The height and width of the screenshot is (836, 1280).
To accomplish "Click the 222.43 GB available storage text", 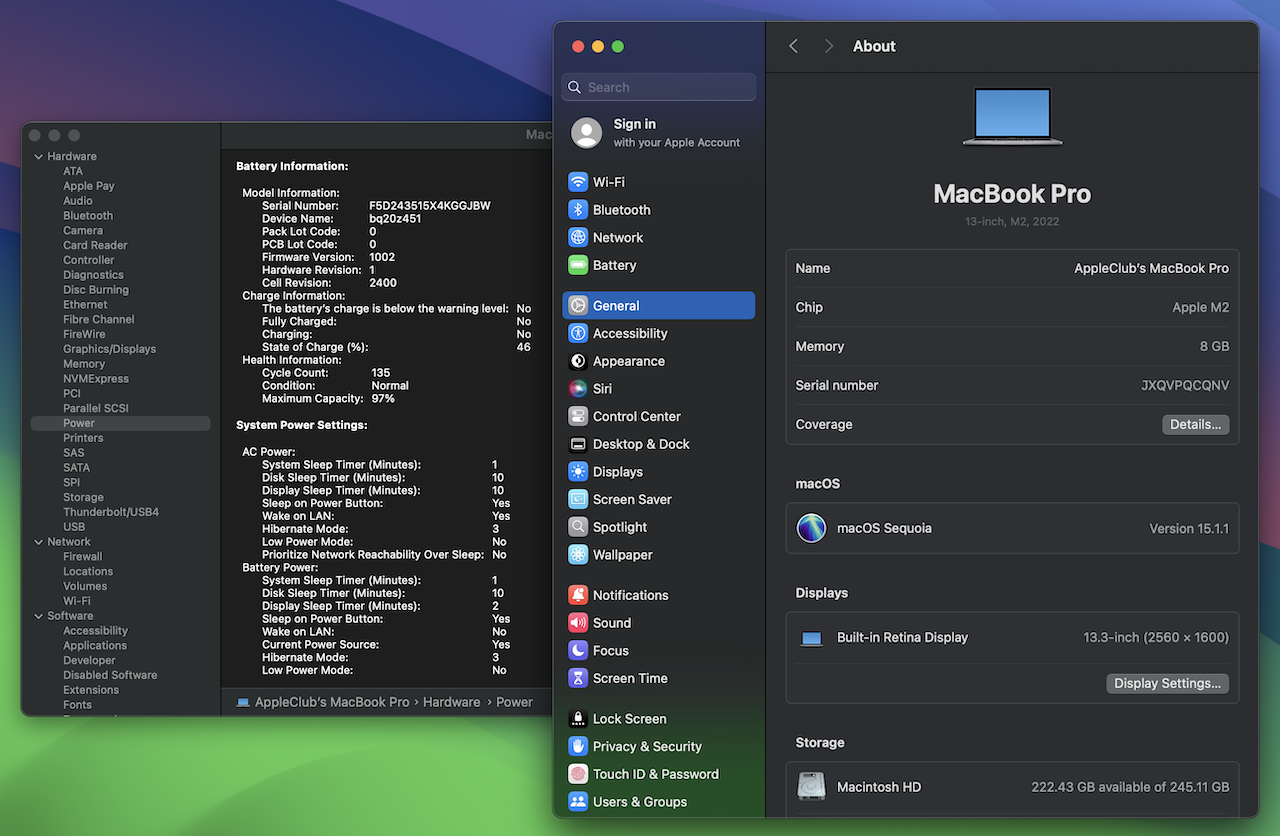I will 1130,788.
